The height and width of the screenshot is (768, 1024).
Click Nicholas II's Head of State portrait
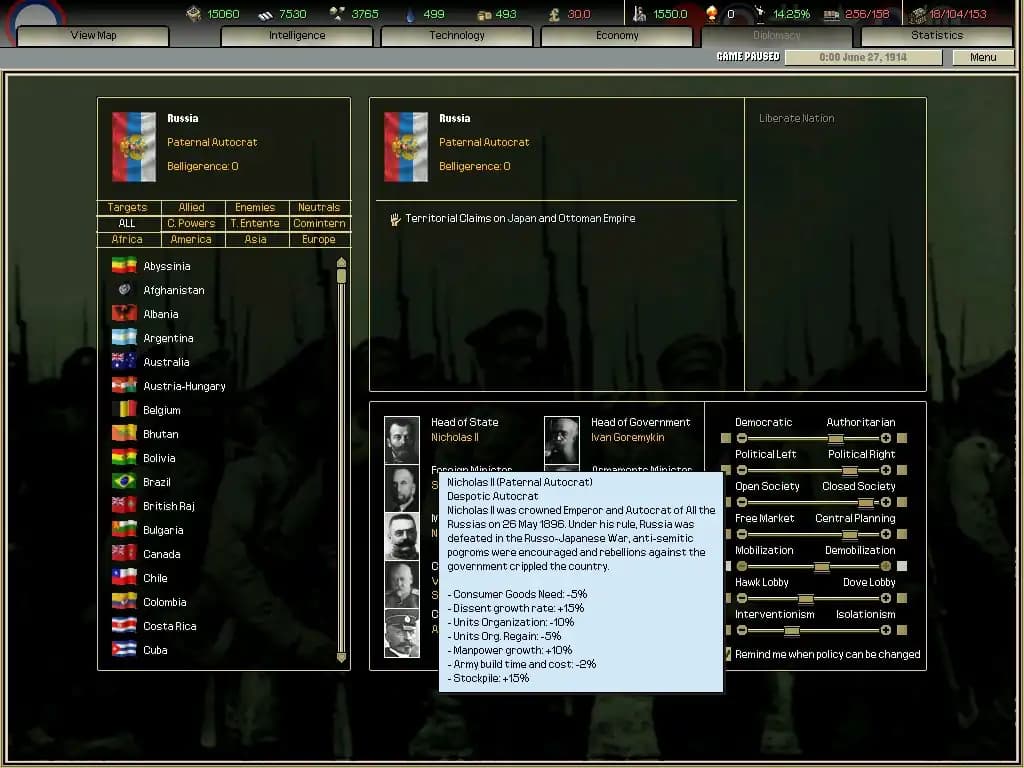click(x=401, y=440)
